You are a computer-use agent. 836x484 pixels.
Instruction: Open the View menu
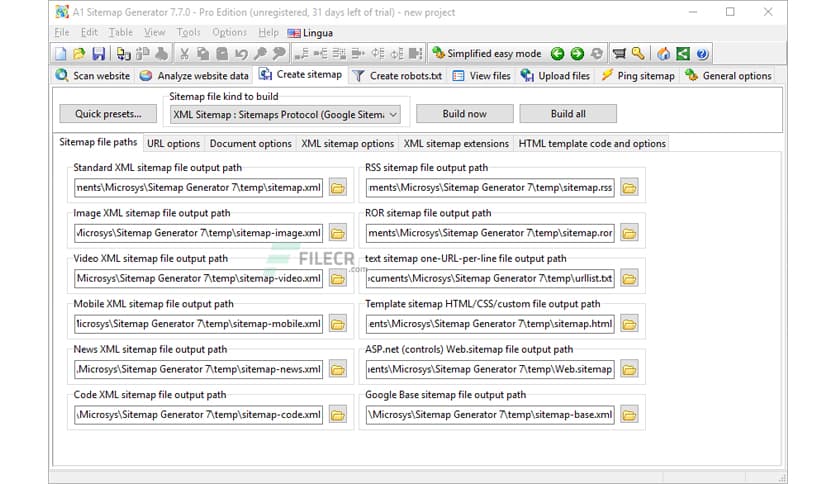[155, 33]
